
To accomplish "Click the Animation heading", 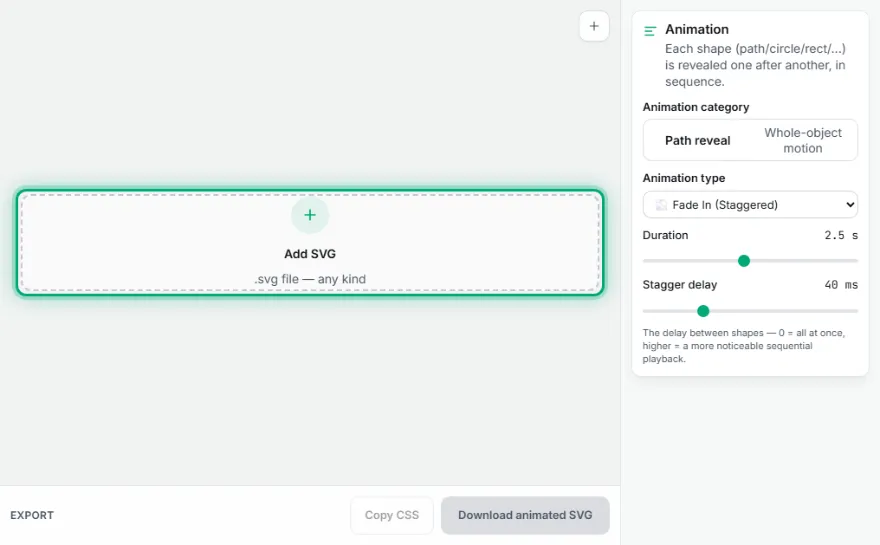I will [x=696, y=29].
